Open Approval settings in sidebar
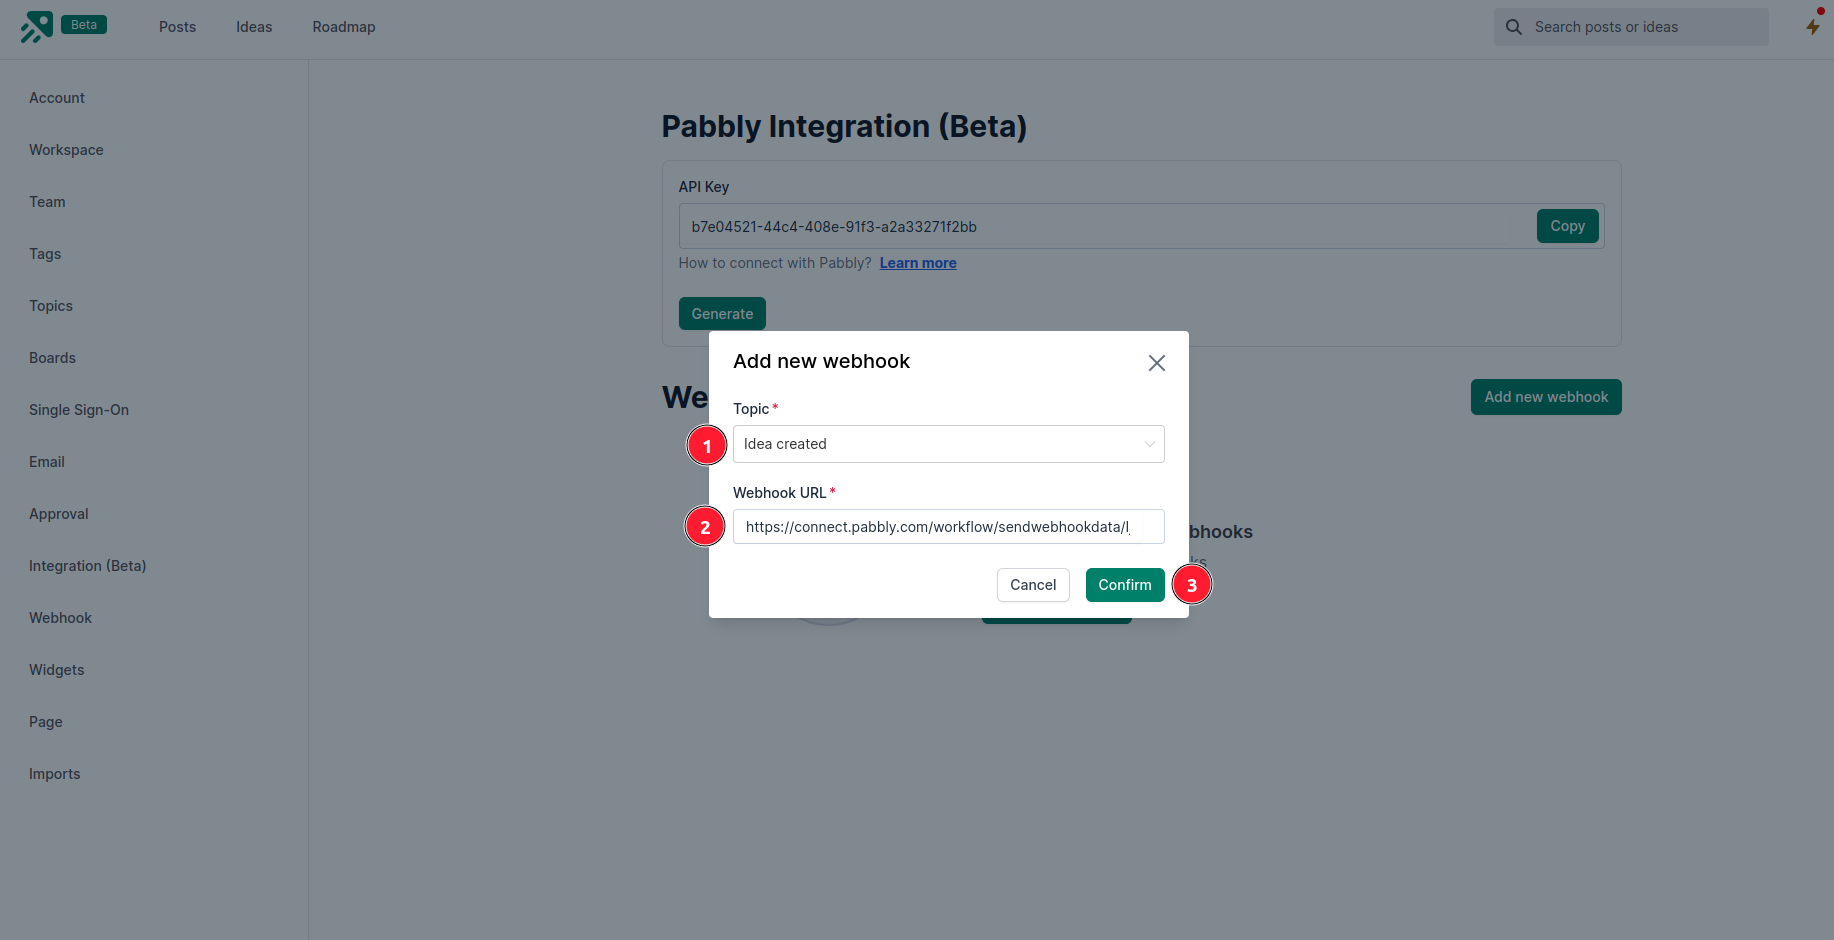Screen dimensions: 1834x940 coord(59,514)
